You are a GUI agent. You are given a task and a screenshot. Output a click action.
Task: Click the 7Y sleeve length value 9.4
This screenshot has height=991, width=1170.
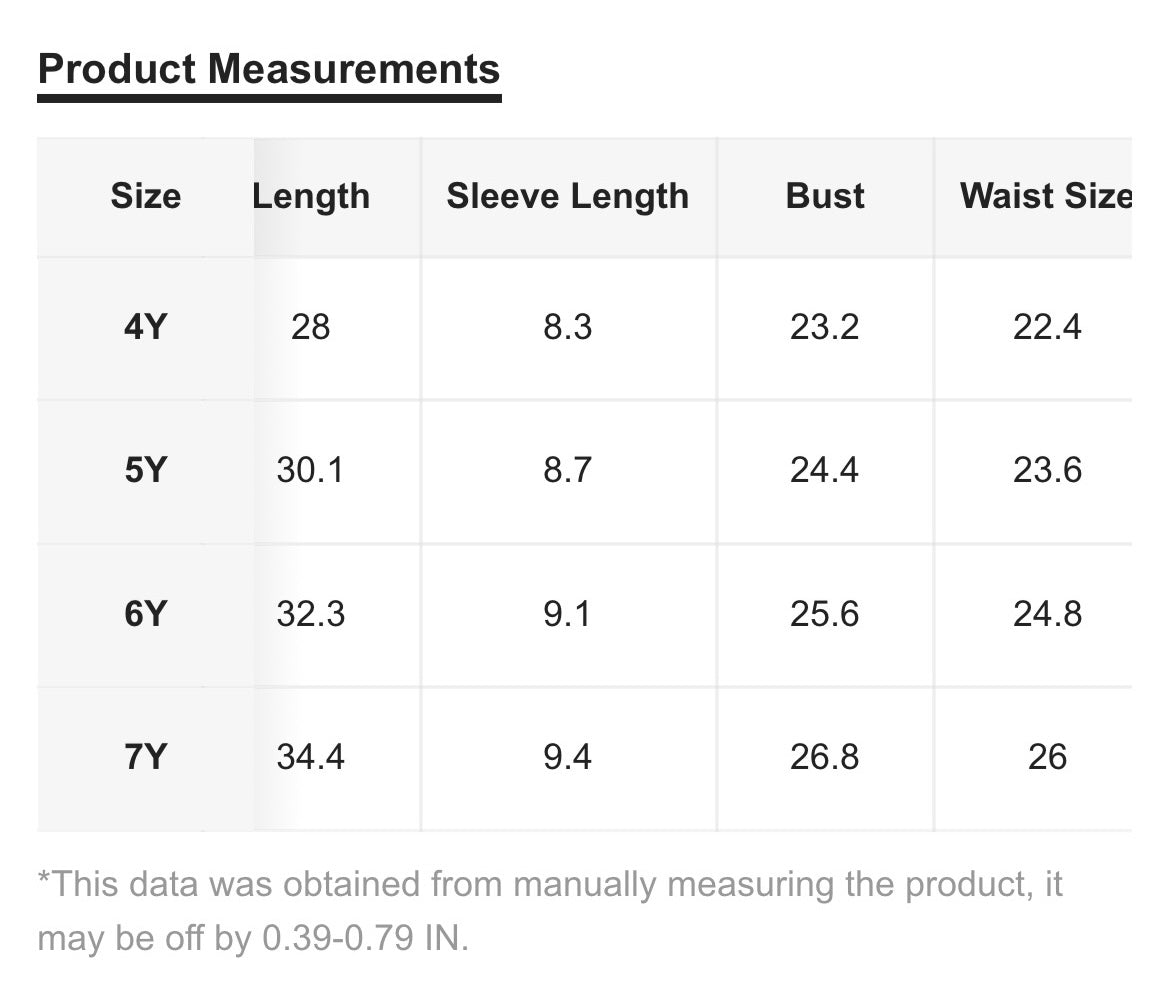point(567,757)
